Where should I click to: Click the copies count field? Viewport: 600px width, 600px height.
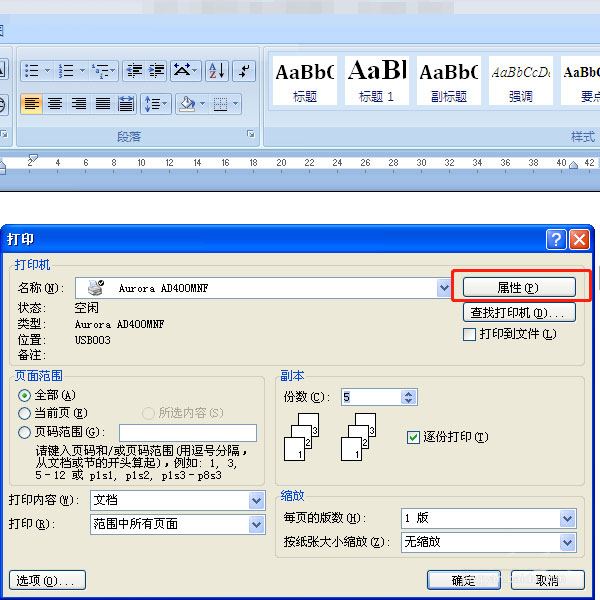(371, 397)
